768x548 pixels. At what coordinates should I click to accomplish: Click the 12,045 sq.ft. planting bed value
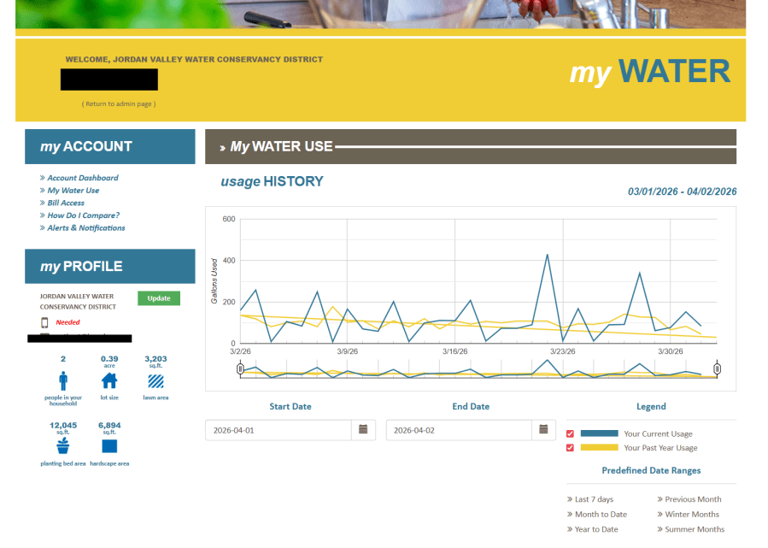point(63,428)
